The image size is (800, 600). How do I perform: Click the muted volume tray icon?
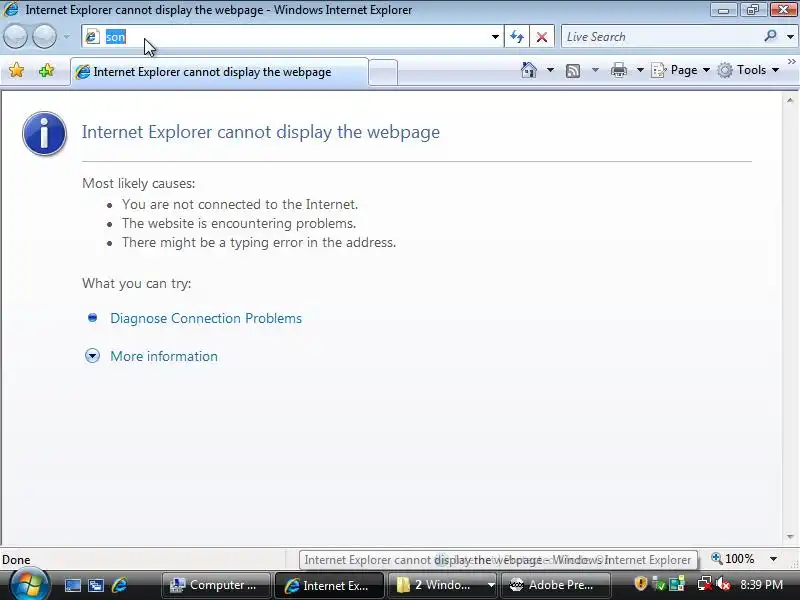pyautogui.click(x=723, y=584)
